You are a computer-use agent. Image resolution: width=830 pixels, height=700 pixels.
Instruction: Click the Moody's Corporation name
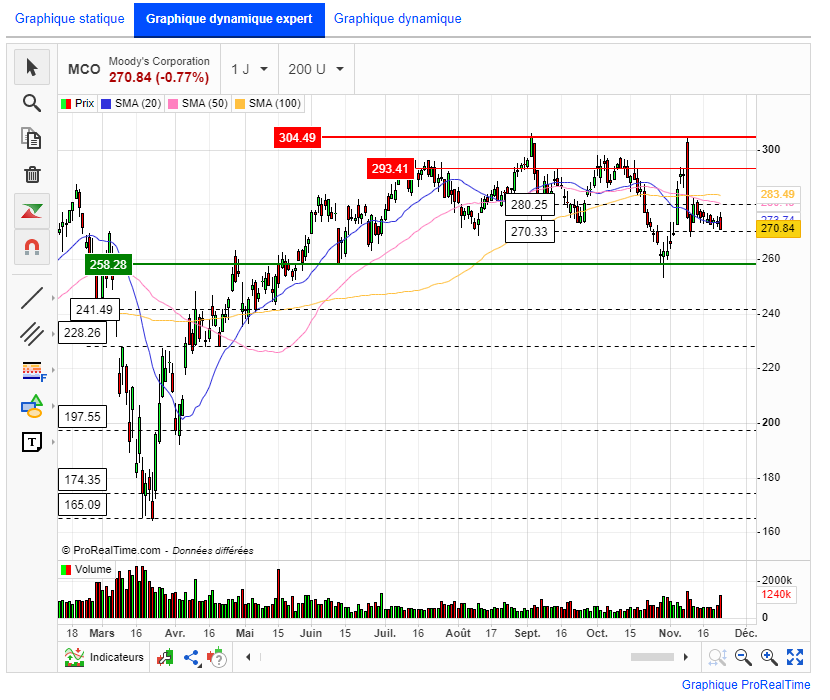[159, 61]
